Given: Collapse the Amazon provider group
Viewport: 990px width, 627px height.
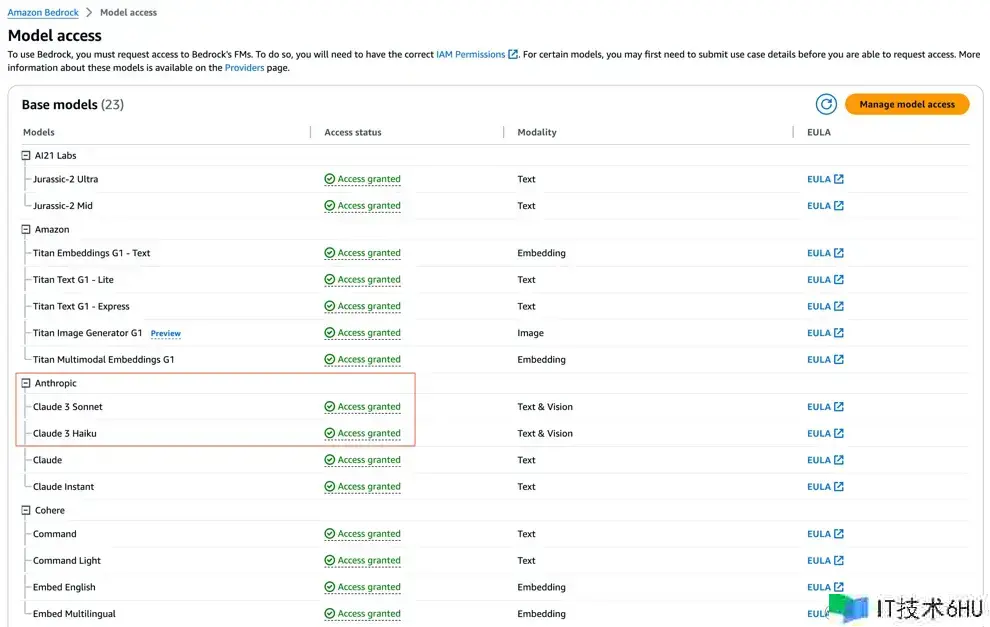Looking at the screenshot, I should pos(27,230).
